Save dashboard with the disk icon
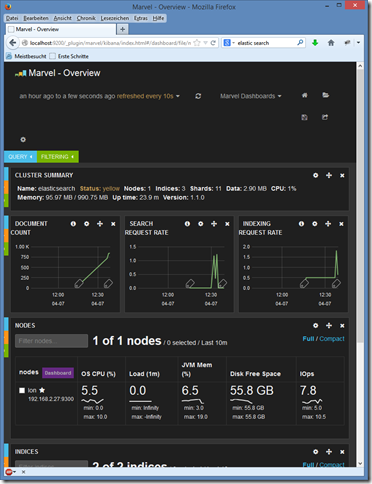 tap(304, 117)
